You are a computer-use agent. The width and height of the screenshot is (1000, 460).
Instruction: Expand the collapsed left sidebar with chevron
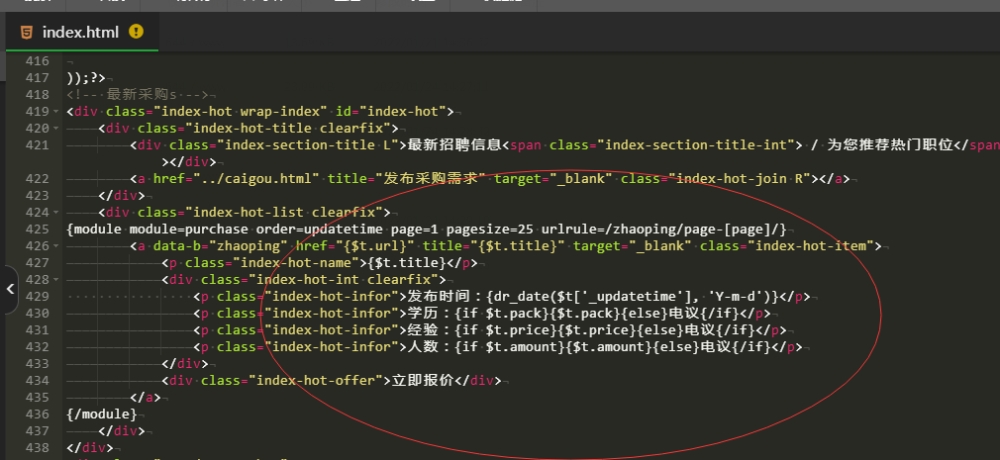pos(10,289)
